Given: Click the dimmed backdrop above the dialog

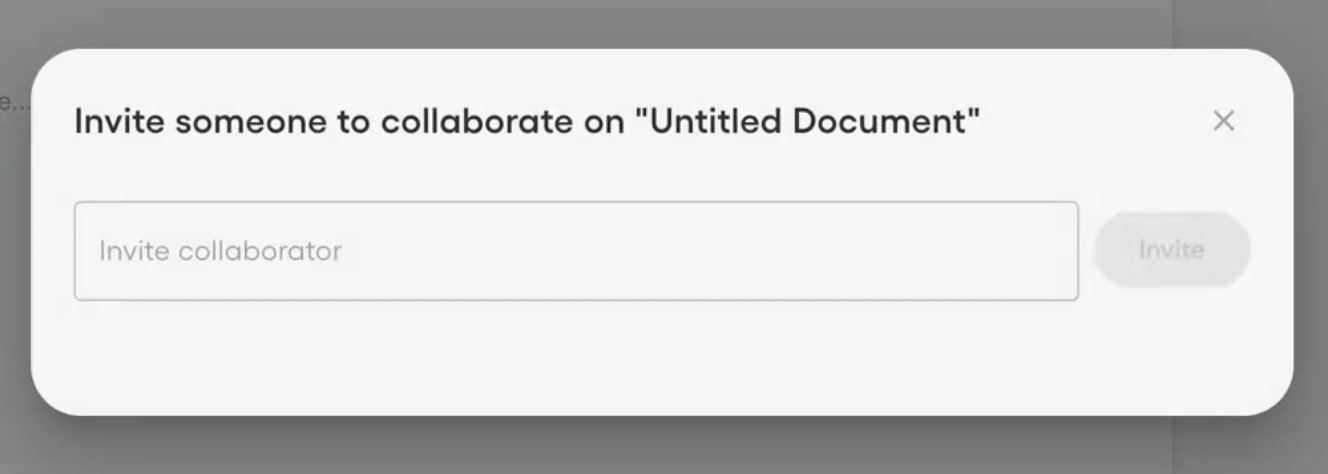Looking at the screenshot, I should click(x=600, y=22).
